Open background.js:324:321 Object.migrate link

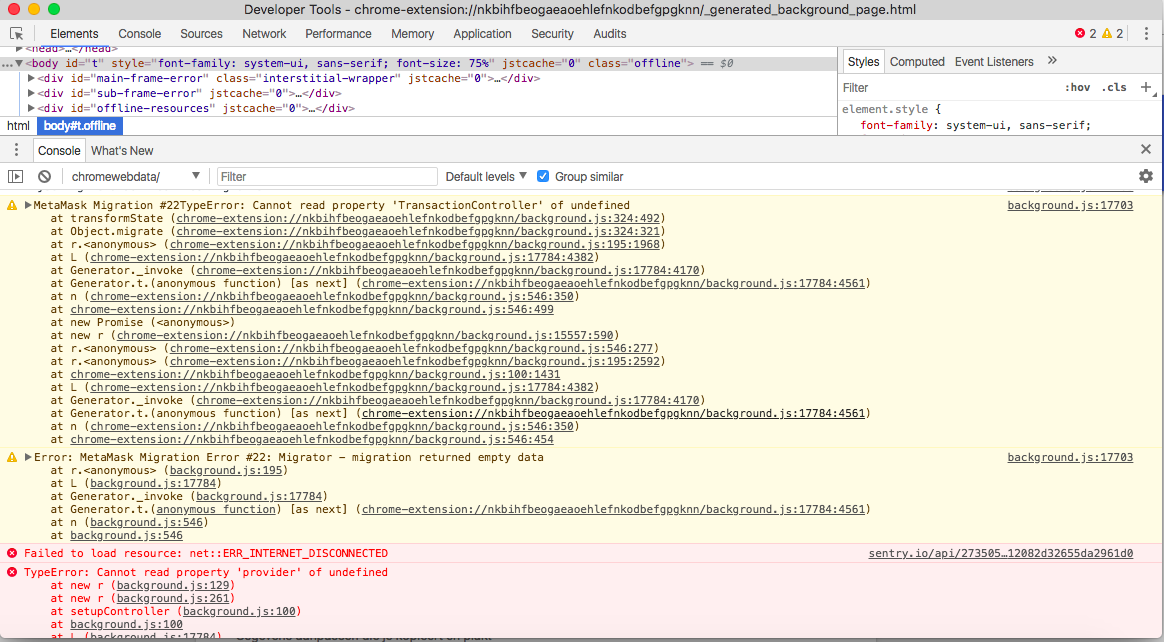[418, 232]
